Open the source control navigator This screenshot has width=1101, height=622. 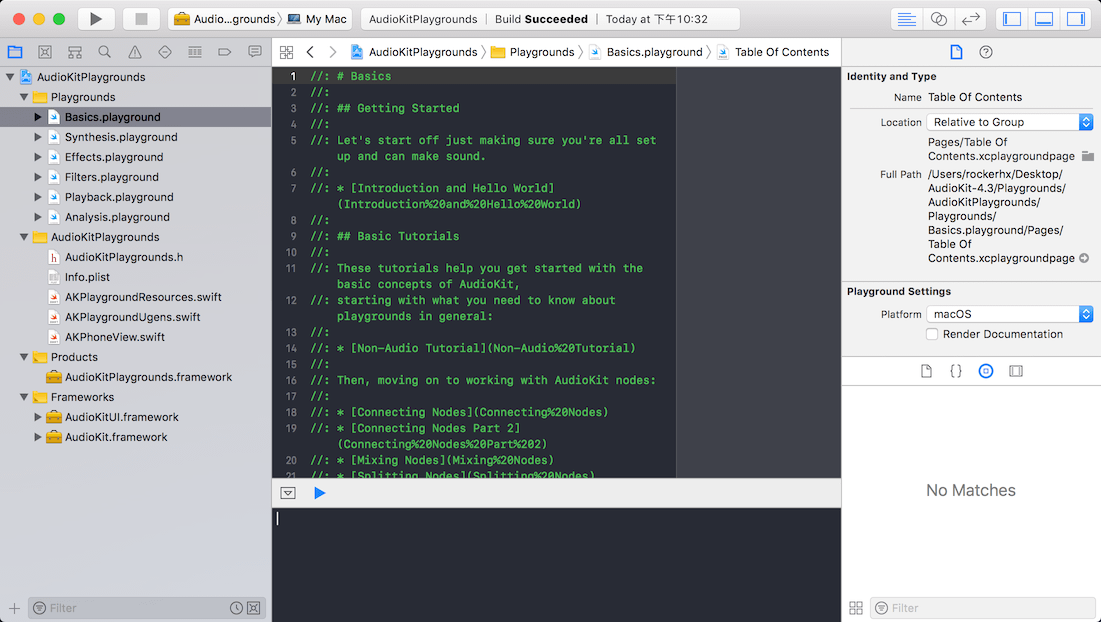click(45, 52)
